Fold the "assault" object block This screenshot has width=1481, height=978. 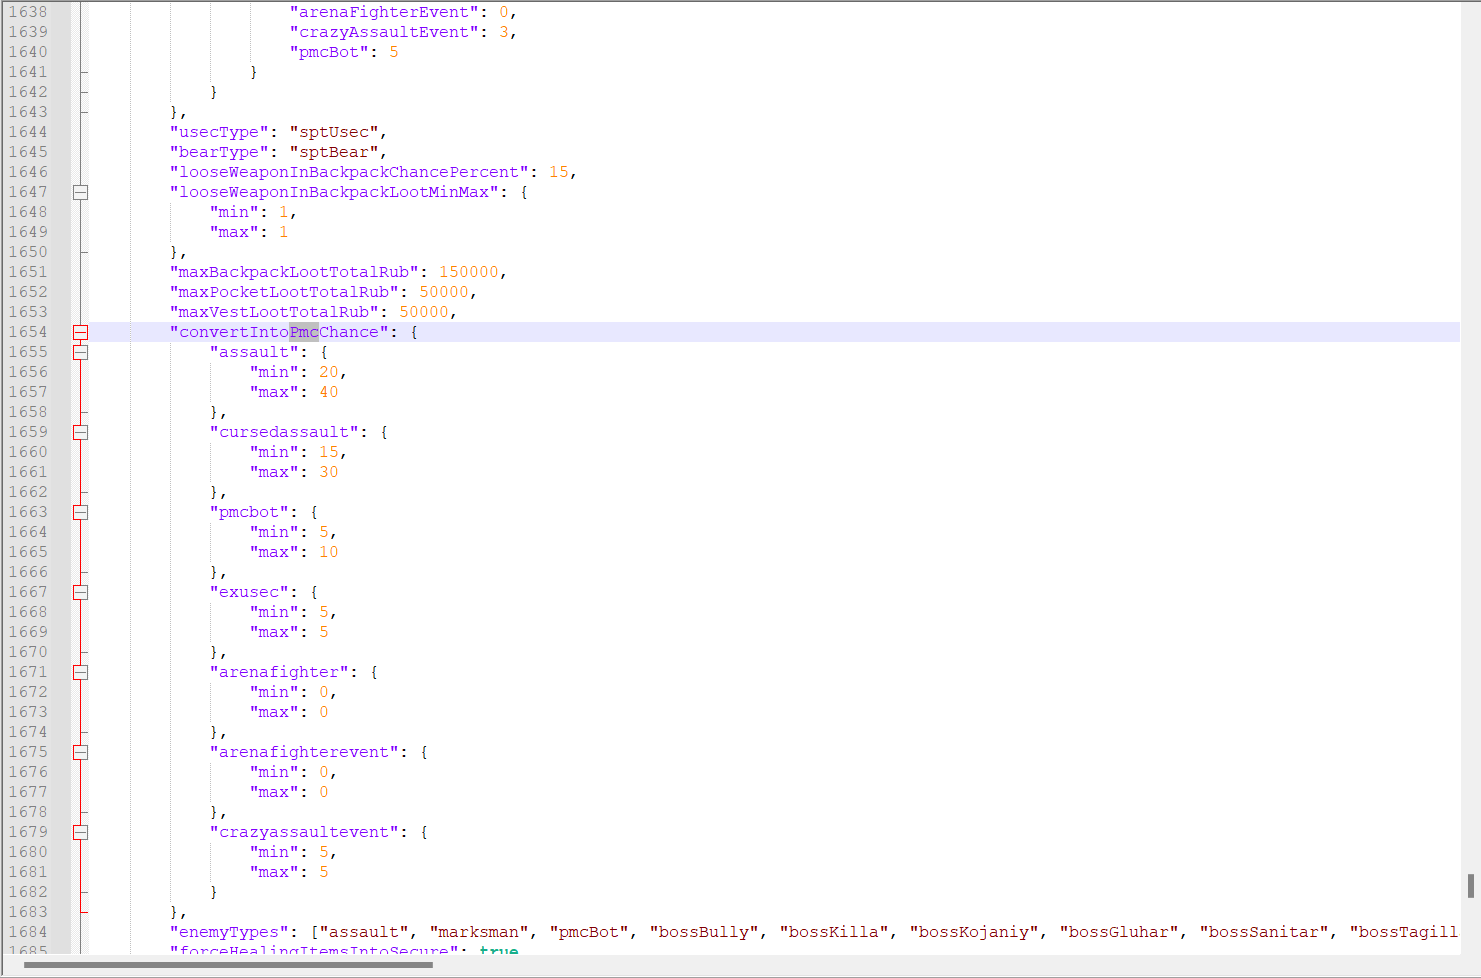pyautogui.click(x=81, y=352)
